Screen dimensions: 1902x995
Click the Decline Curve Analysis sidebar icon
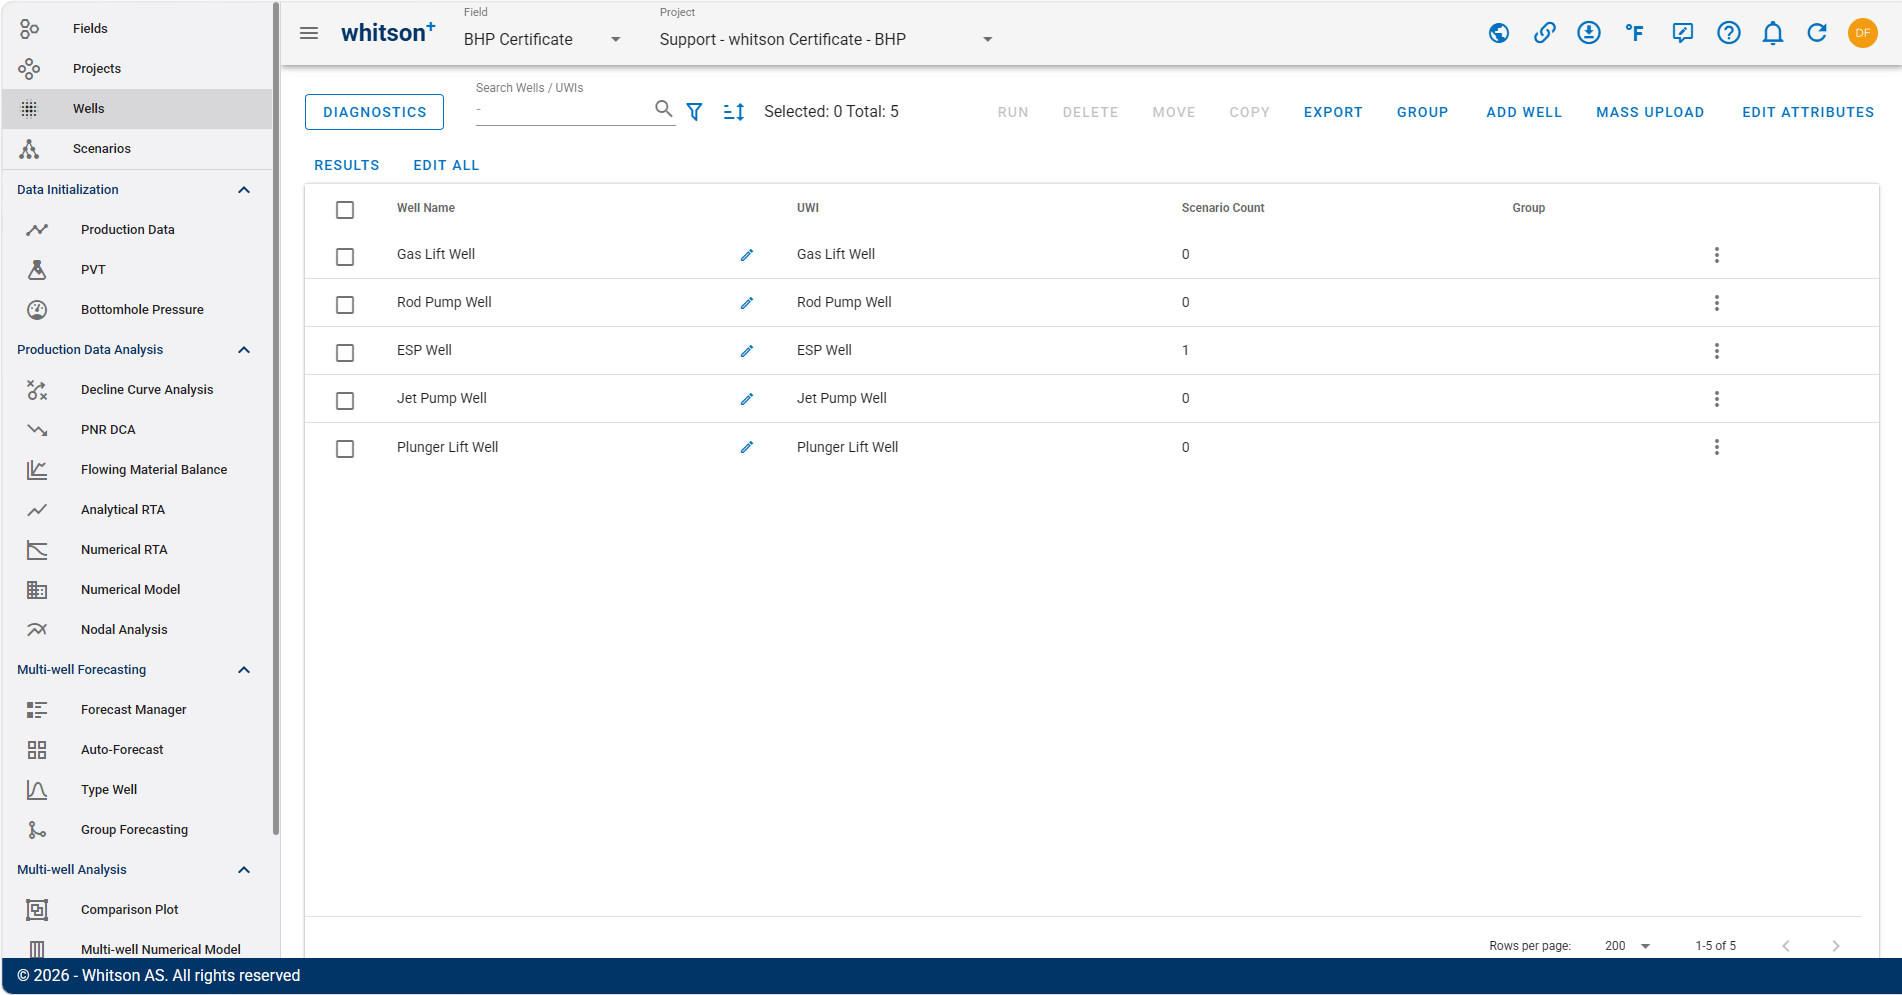click(x=37, y=390)
